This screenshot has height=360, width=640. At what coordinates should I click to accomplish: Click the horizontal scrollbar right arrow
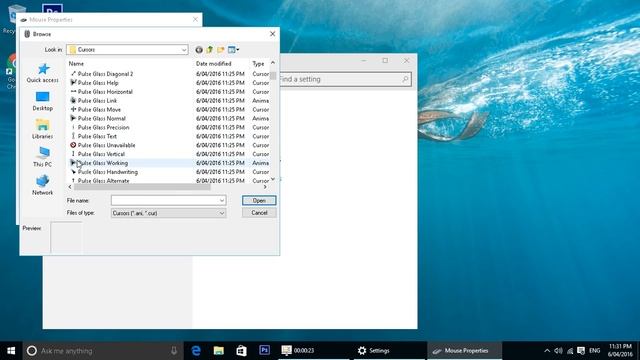tap(265, 187)
